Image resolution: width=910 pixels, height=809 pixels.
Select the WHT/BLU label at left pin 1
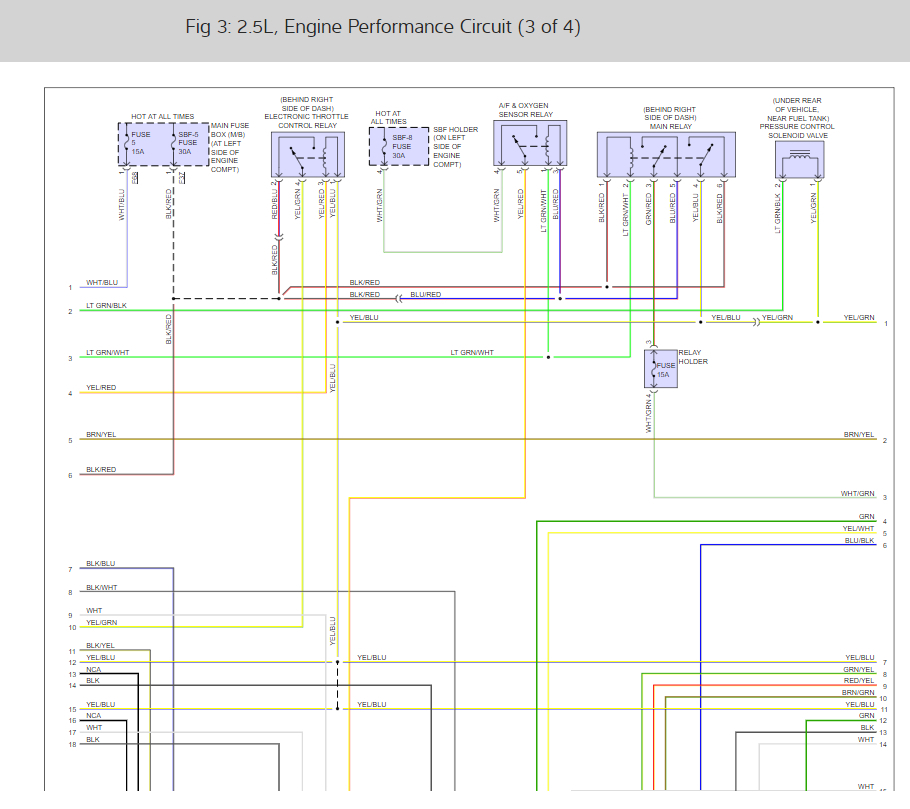[102, 283]
